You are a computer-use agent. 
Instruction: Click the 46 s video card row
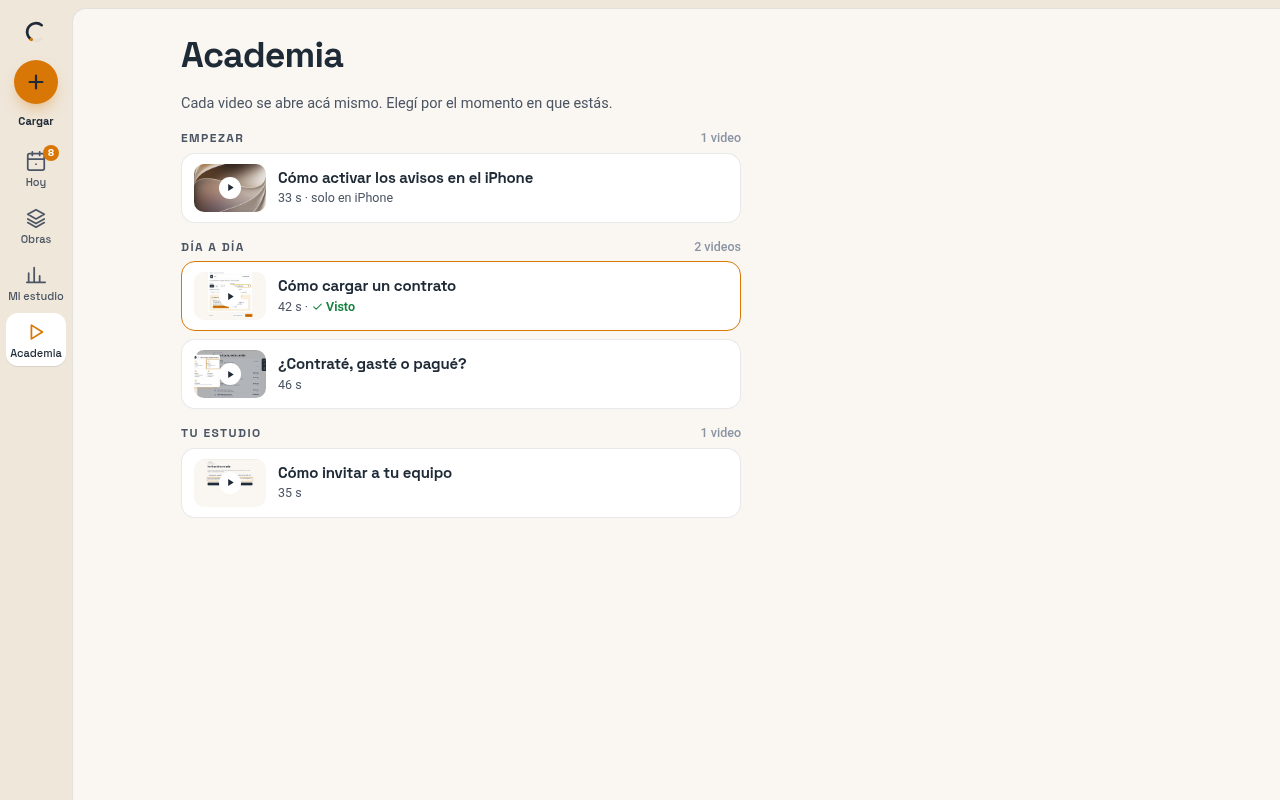(x=461, y=374)
